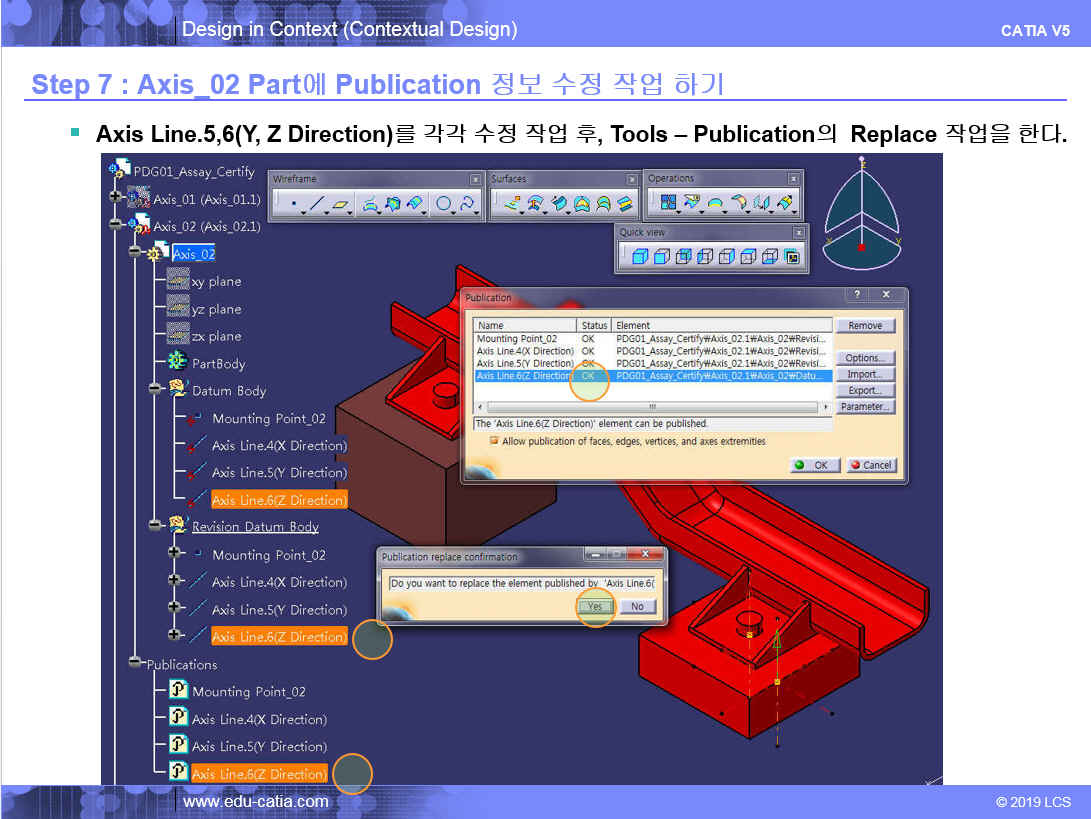The height and width of the screenshot is (819, 1091).
Task: Click the Plane tool in Wireframe toolbar
Action: tap(343, 204)
